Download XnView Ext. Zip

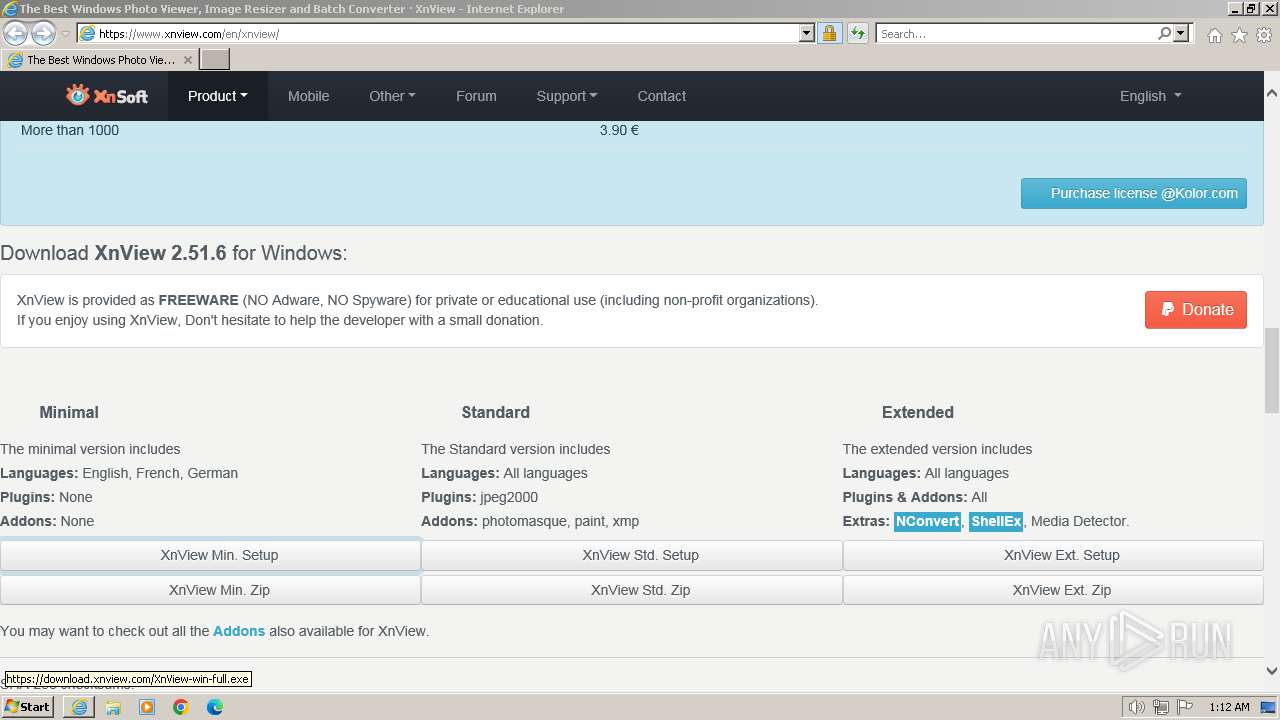point(1053,590)
